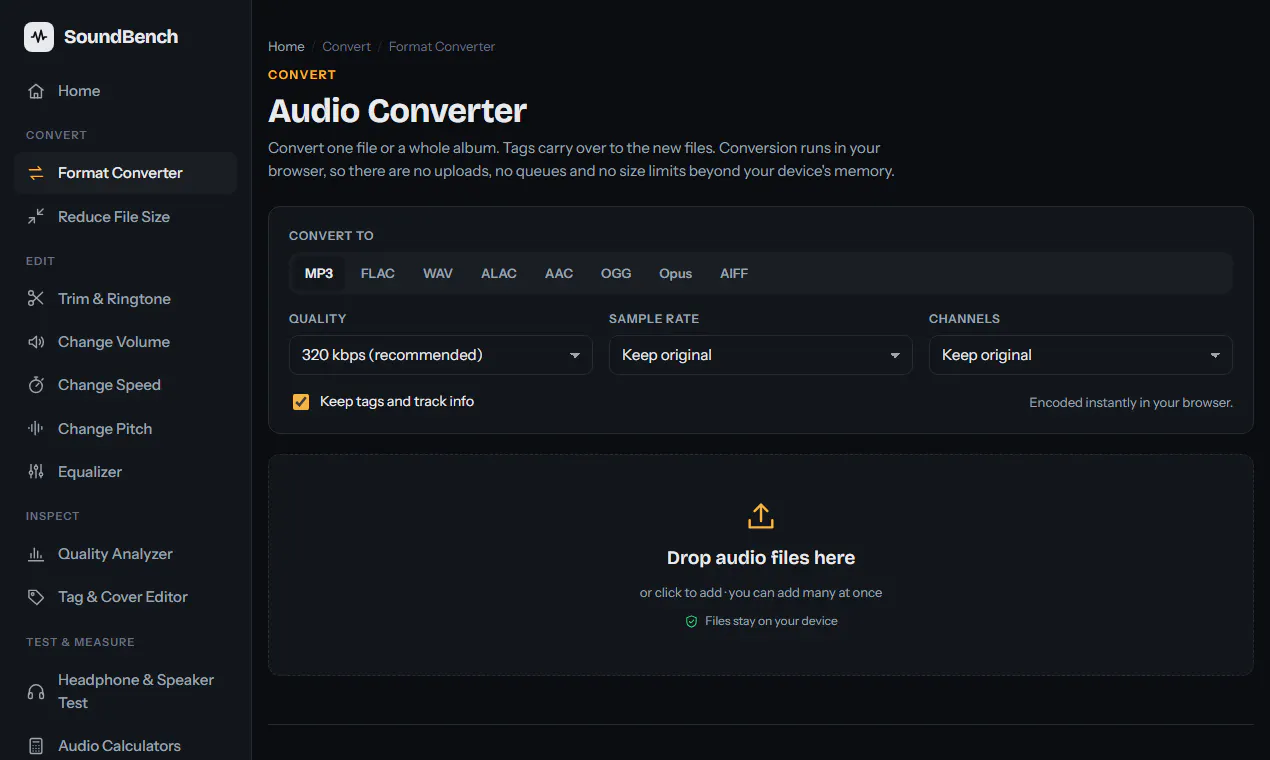Click the Files stay on your device text
This screenshot has width=1270, height=760.
click(x=771, y=621)
